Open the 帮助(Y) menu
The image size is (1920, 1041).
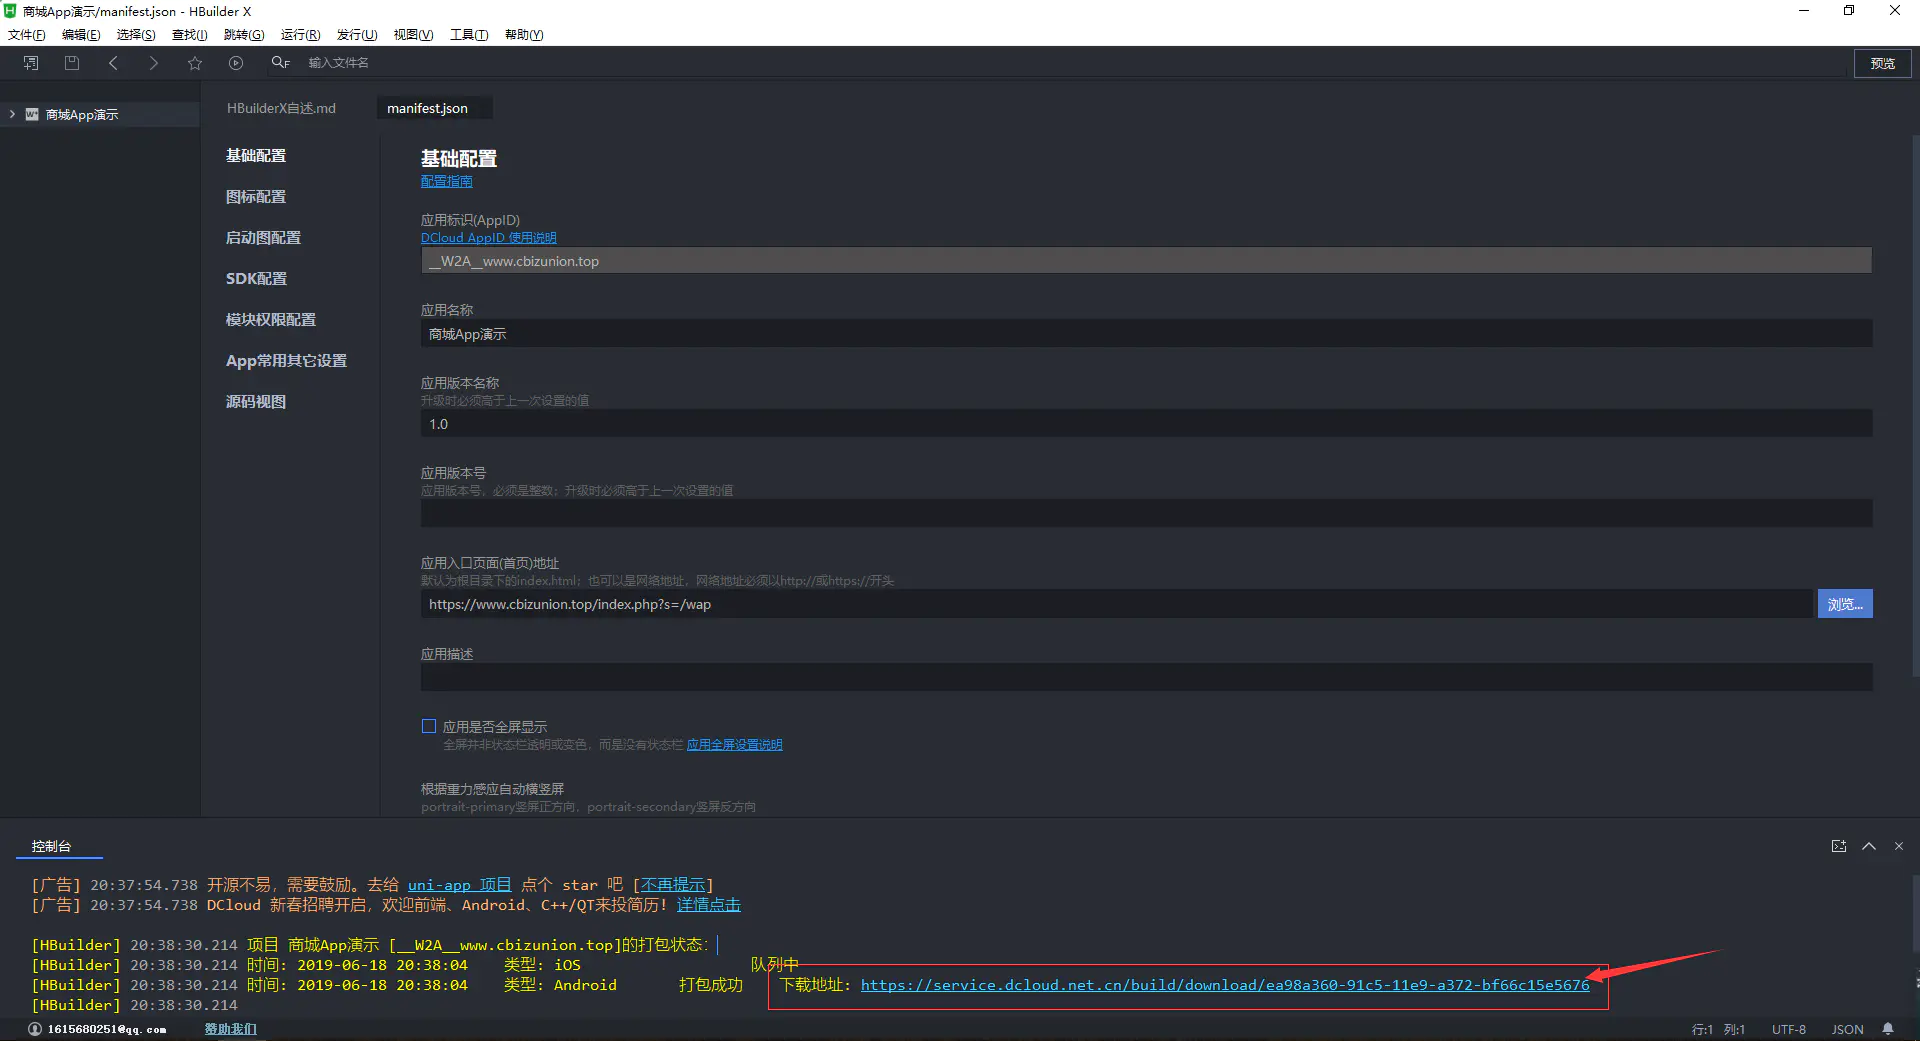pos(524,34)
